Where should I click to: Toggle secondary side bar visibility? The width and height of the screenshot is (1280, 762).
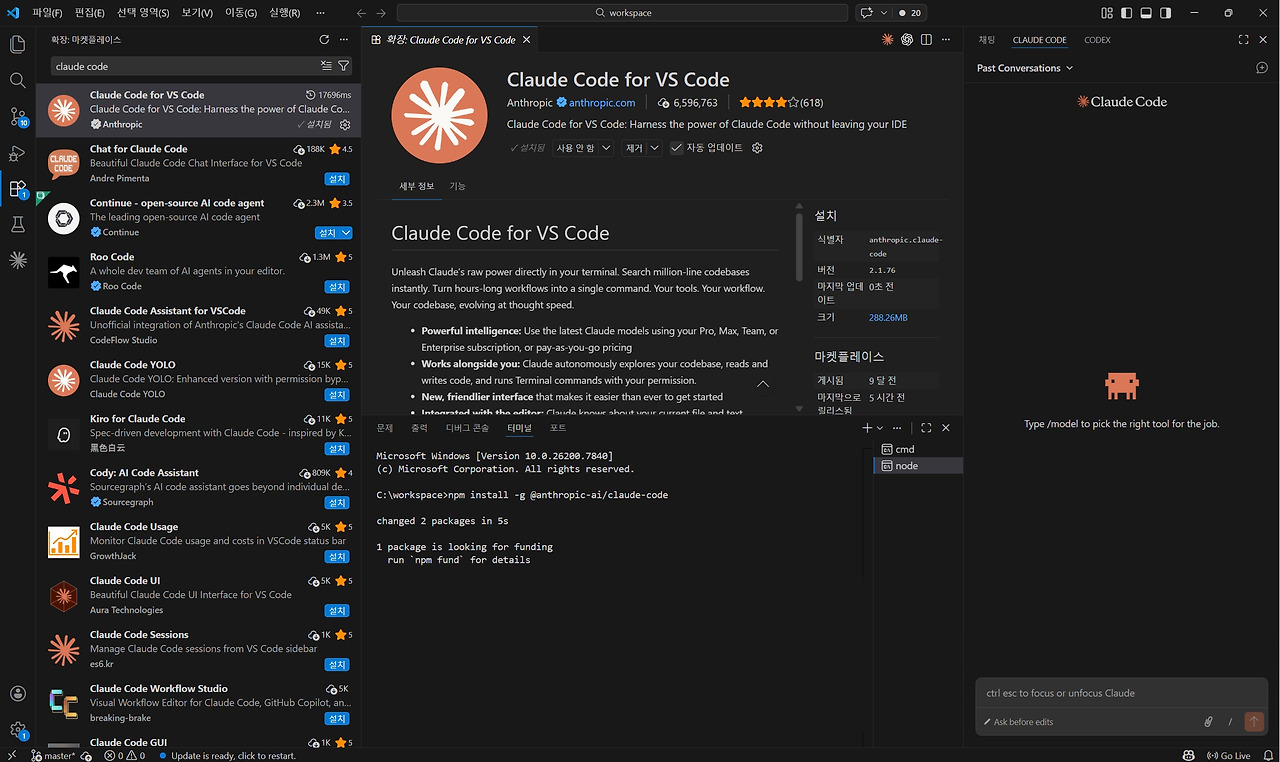(x=1166, y=13)
